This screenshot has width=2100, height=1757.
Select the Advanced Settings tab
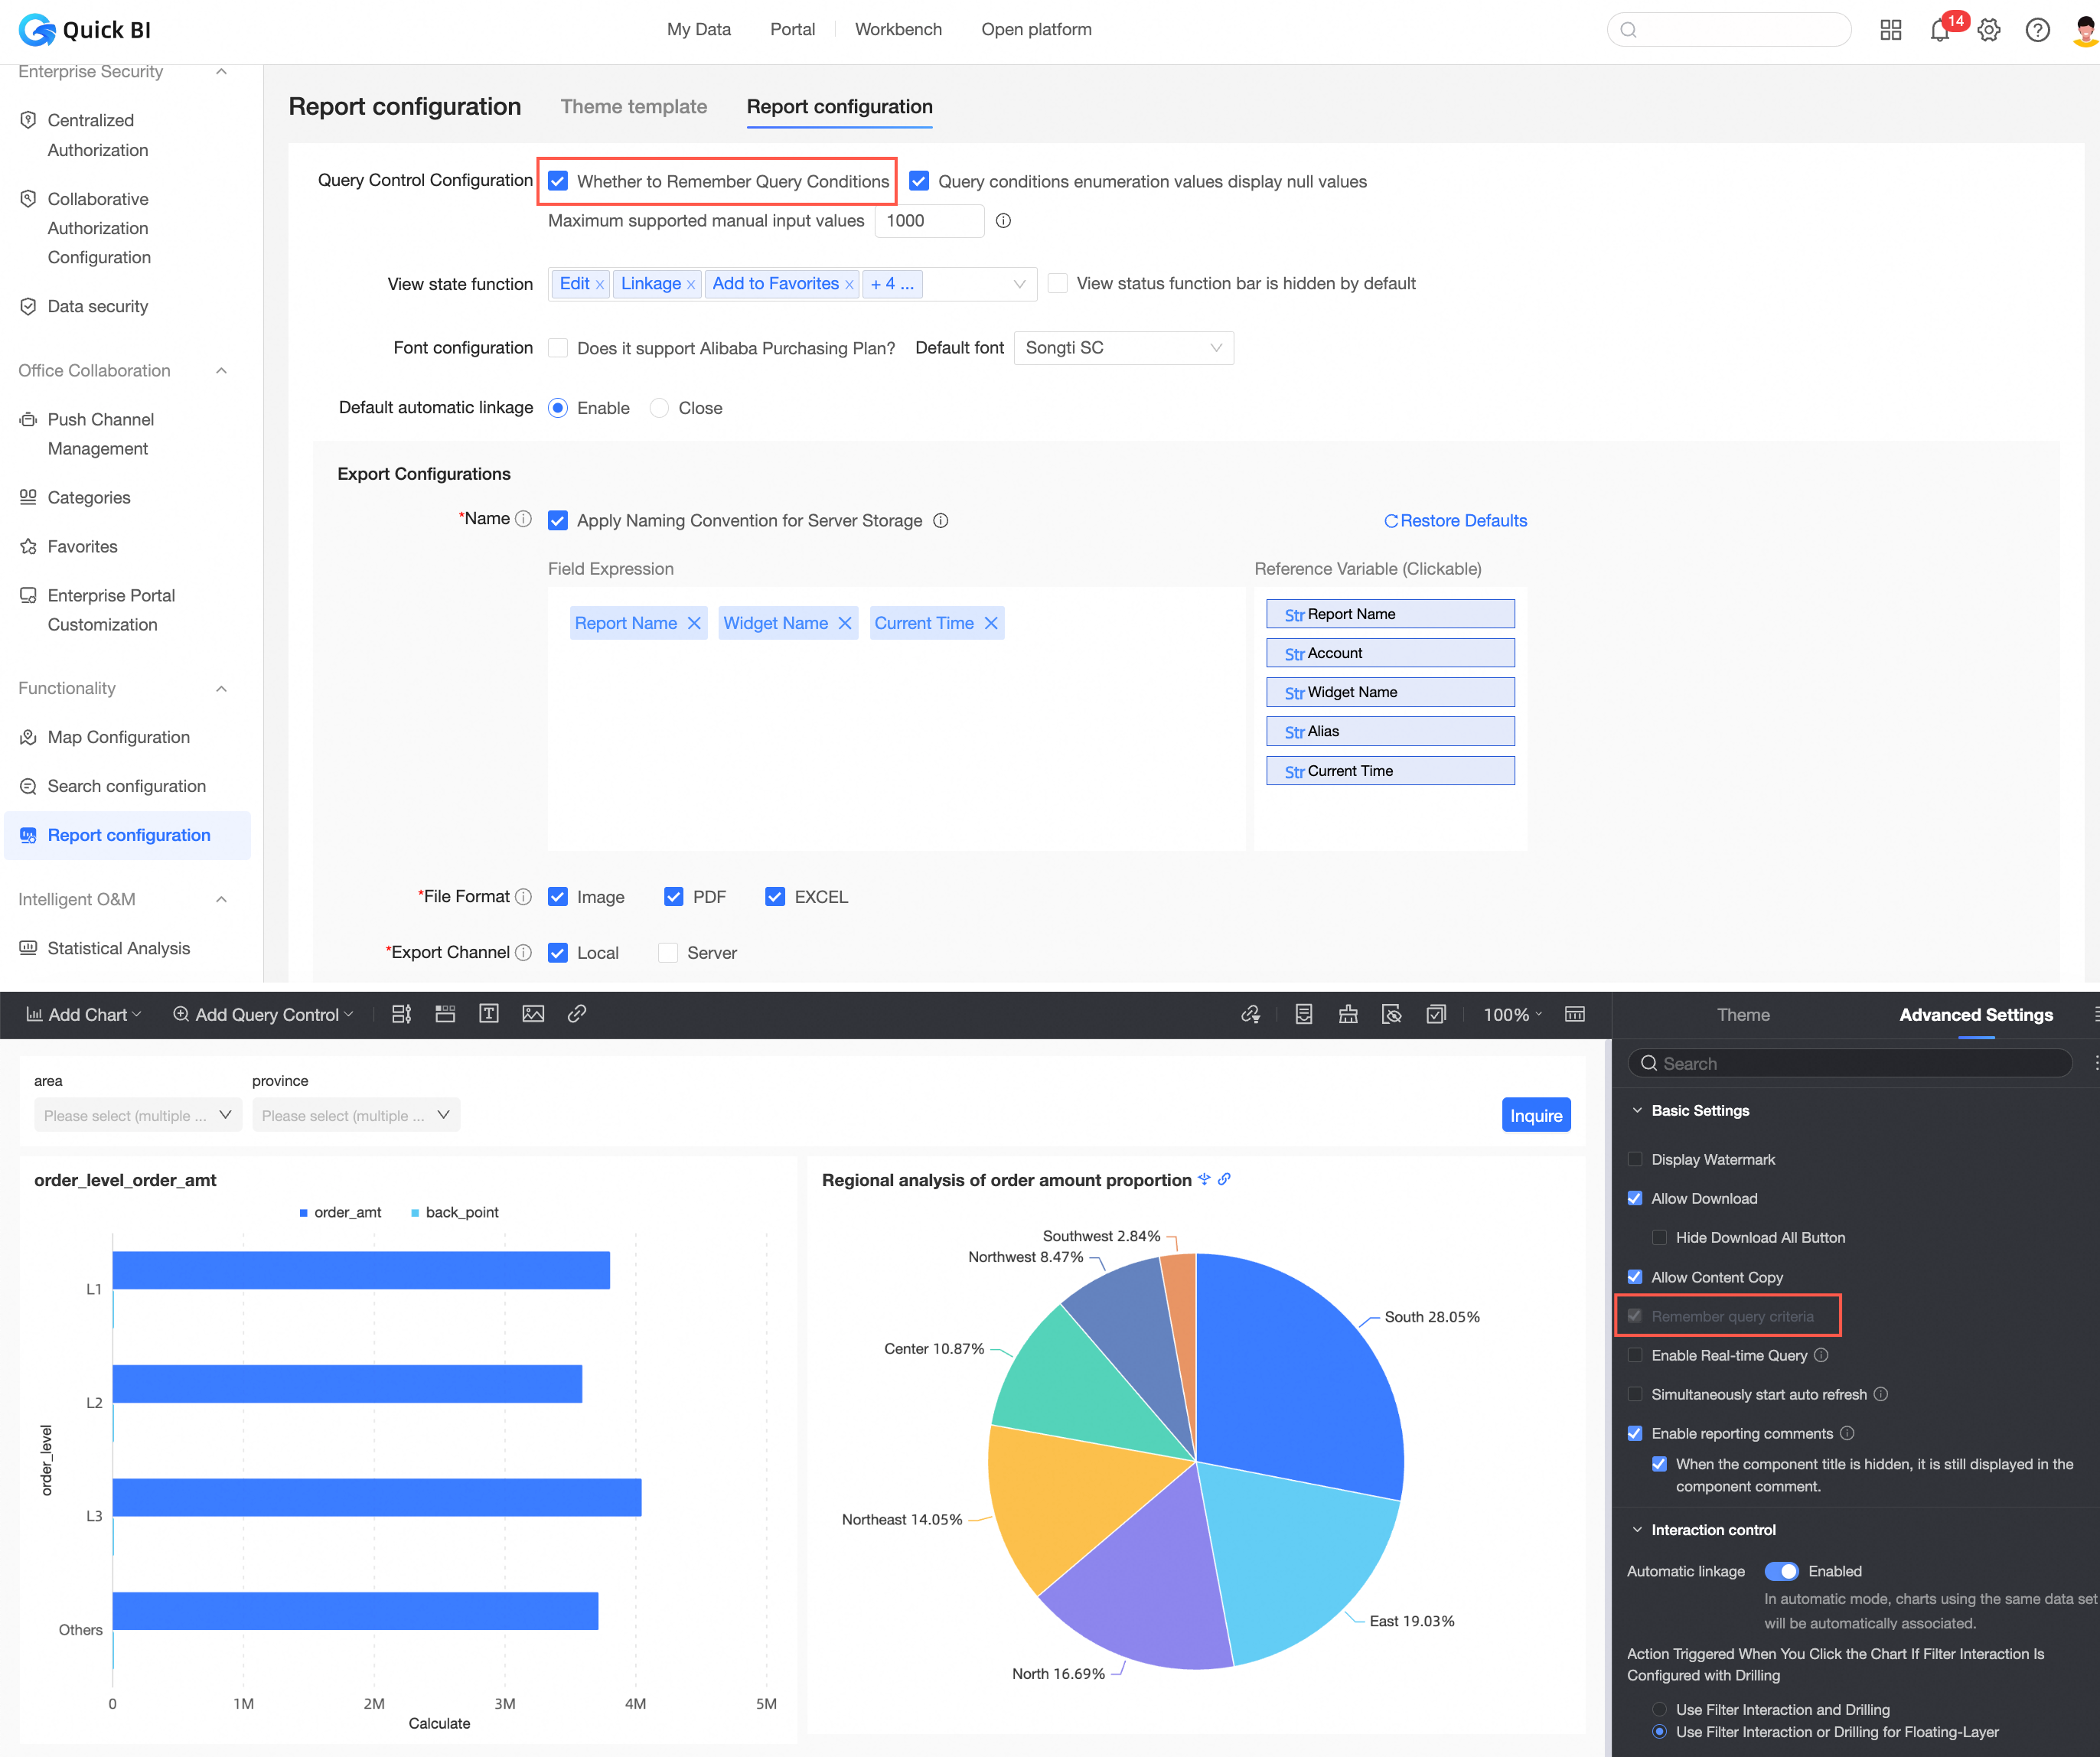click(1975, 1014)
